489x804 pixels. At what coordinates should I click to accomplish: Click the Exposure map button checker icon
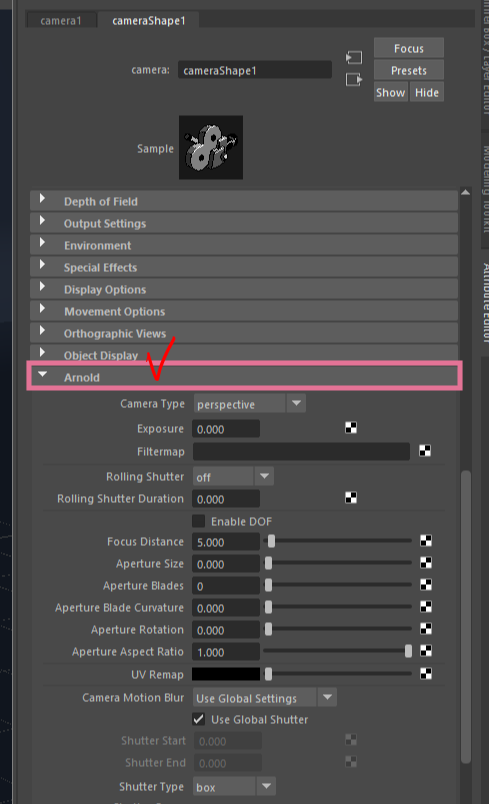pos(351,428)
